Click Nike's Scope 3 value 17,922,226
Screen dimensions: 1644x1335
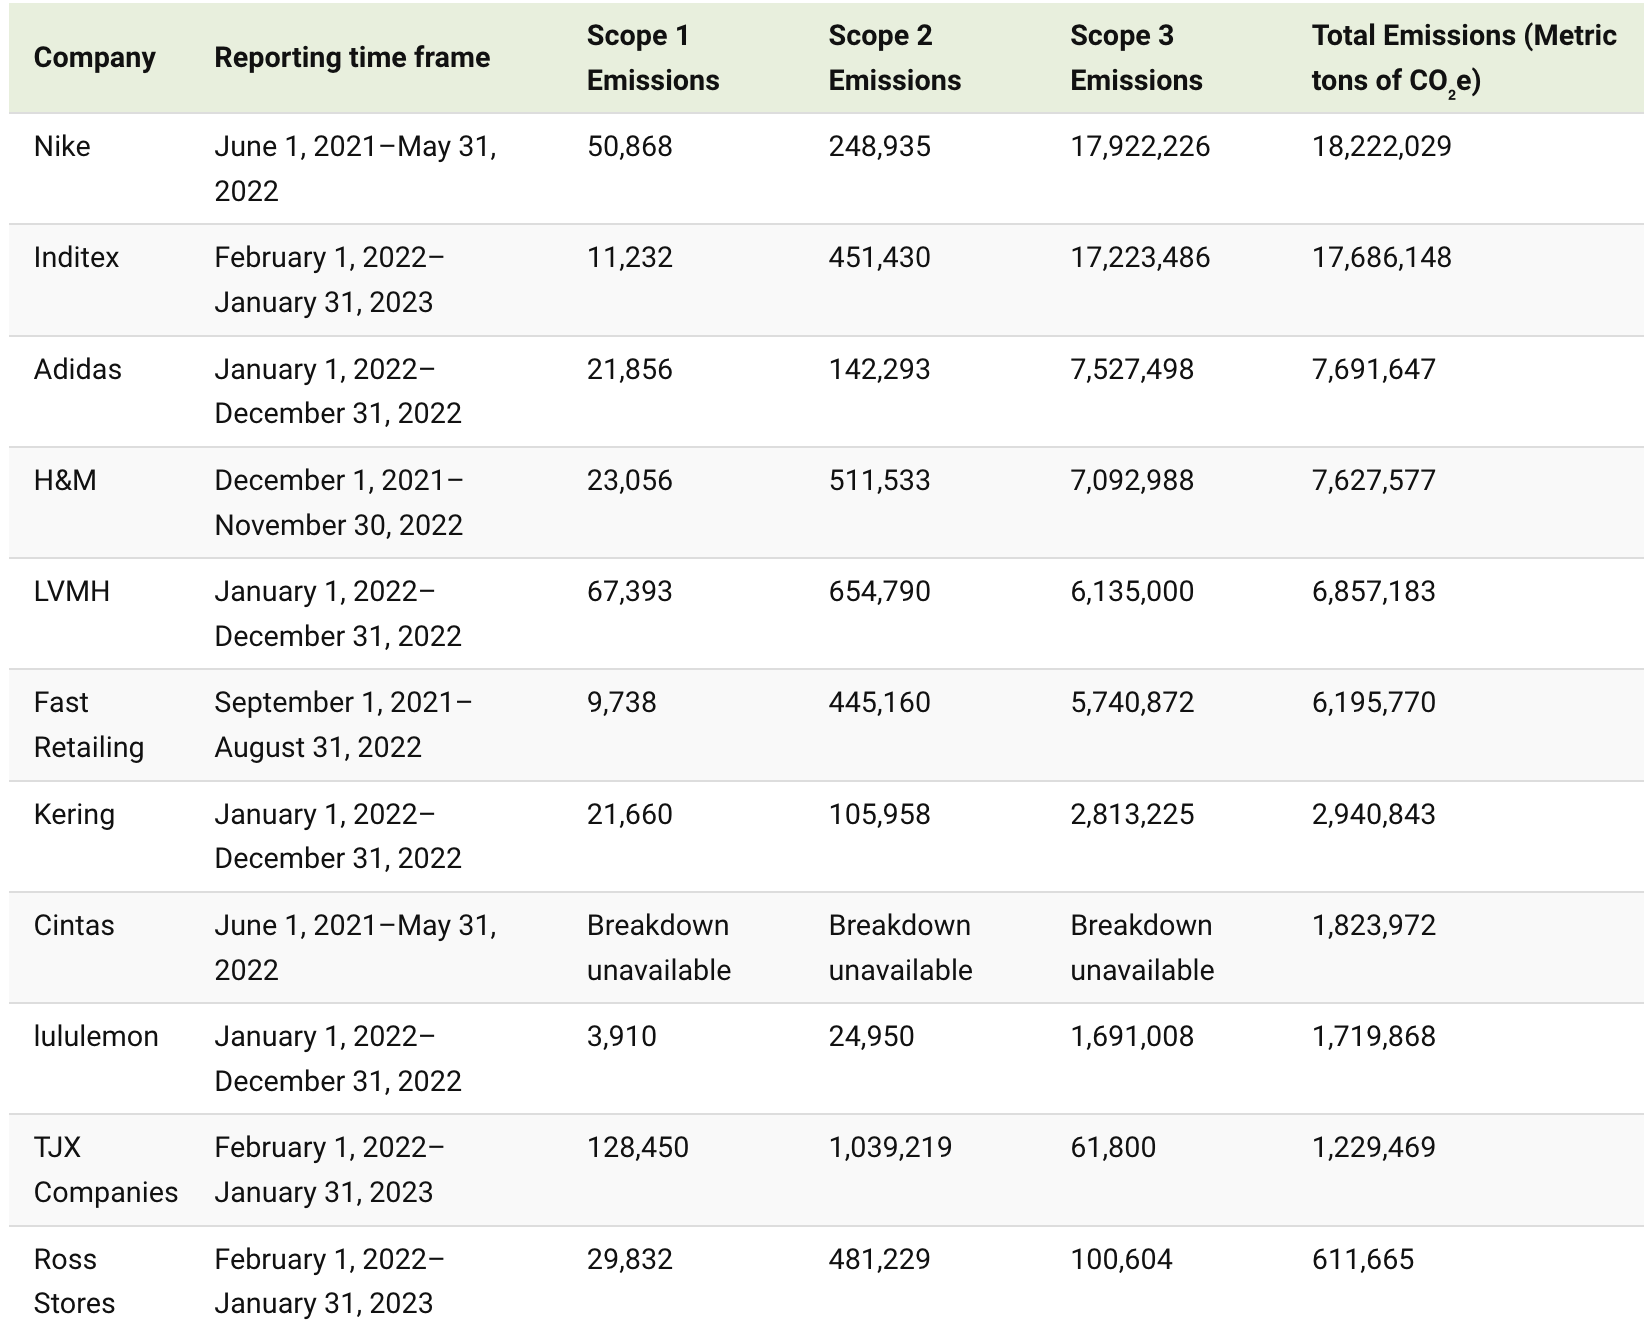pos(1140,147)
